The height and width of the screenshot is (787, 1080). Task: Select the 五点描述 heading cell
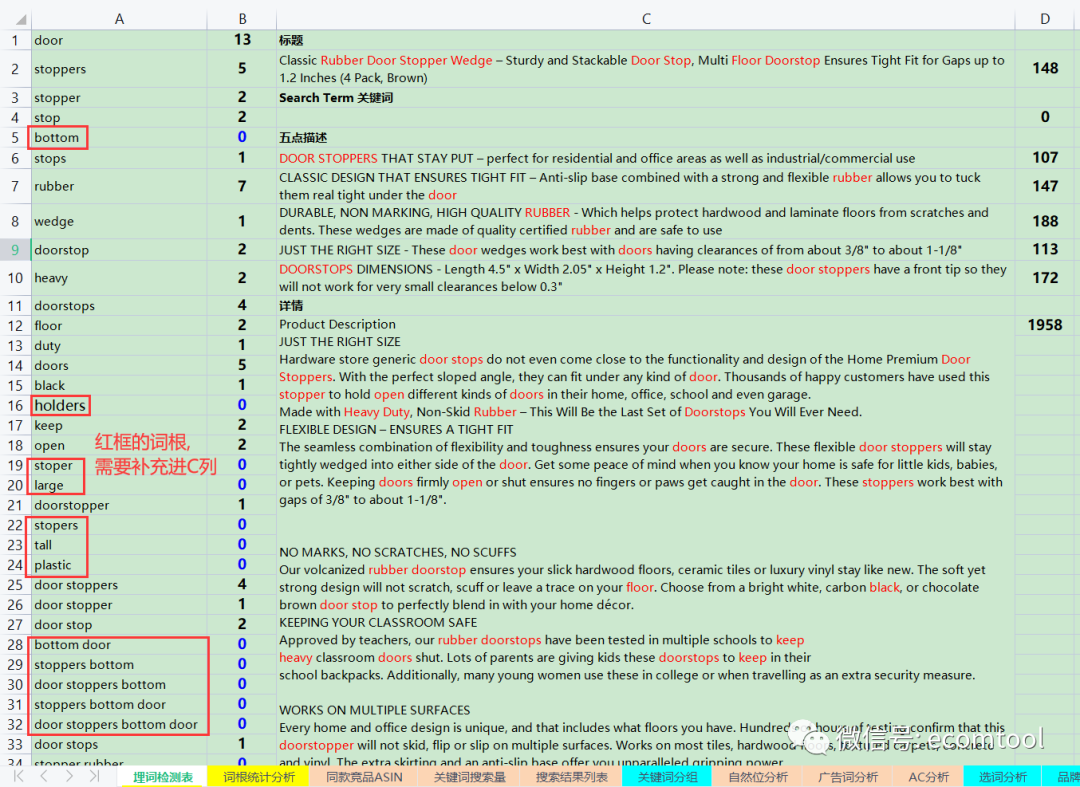(x=645, y=138)
